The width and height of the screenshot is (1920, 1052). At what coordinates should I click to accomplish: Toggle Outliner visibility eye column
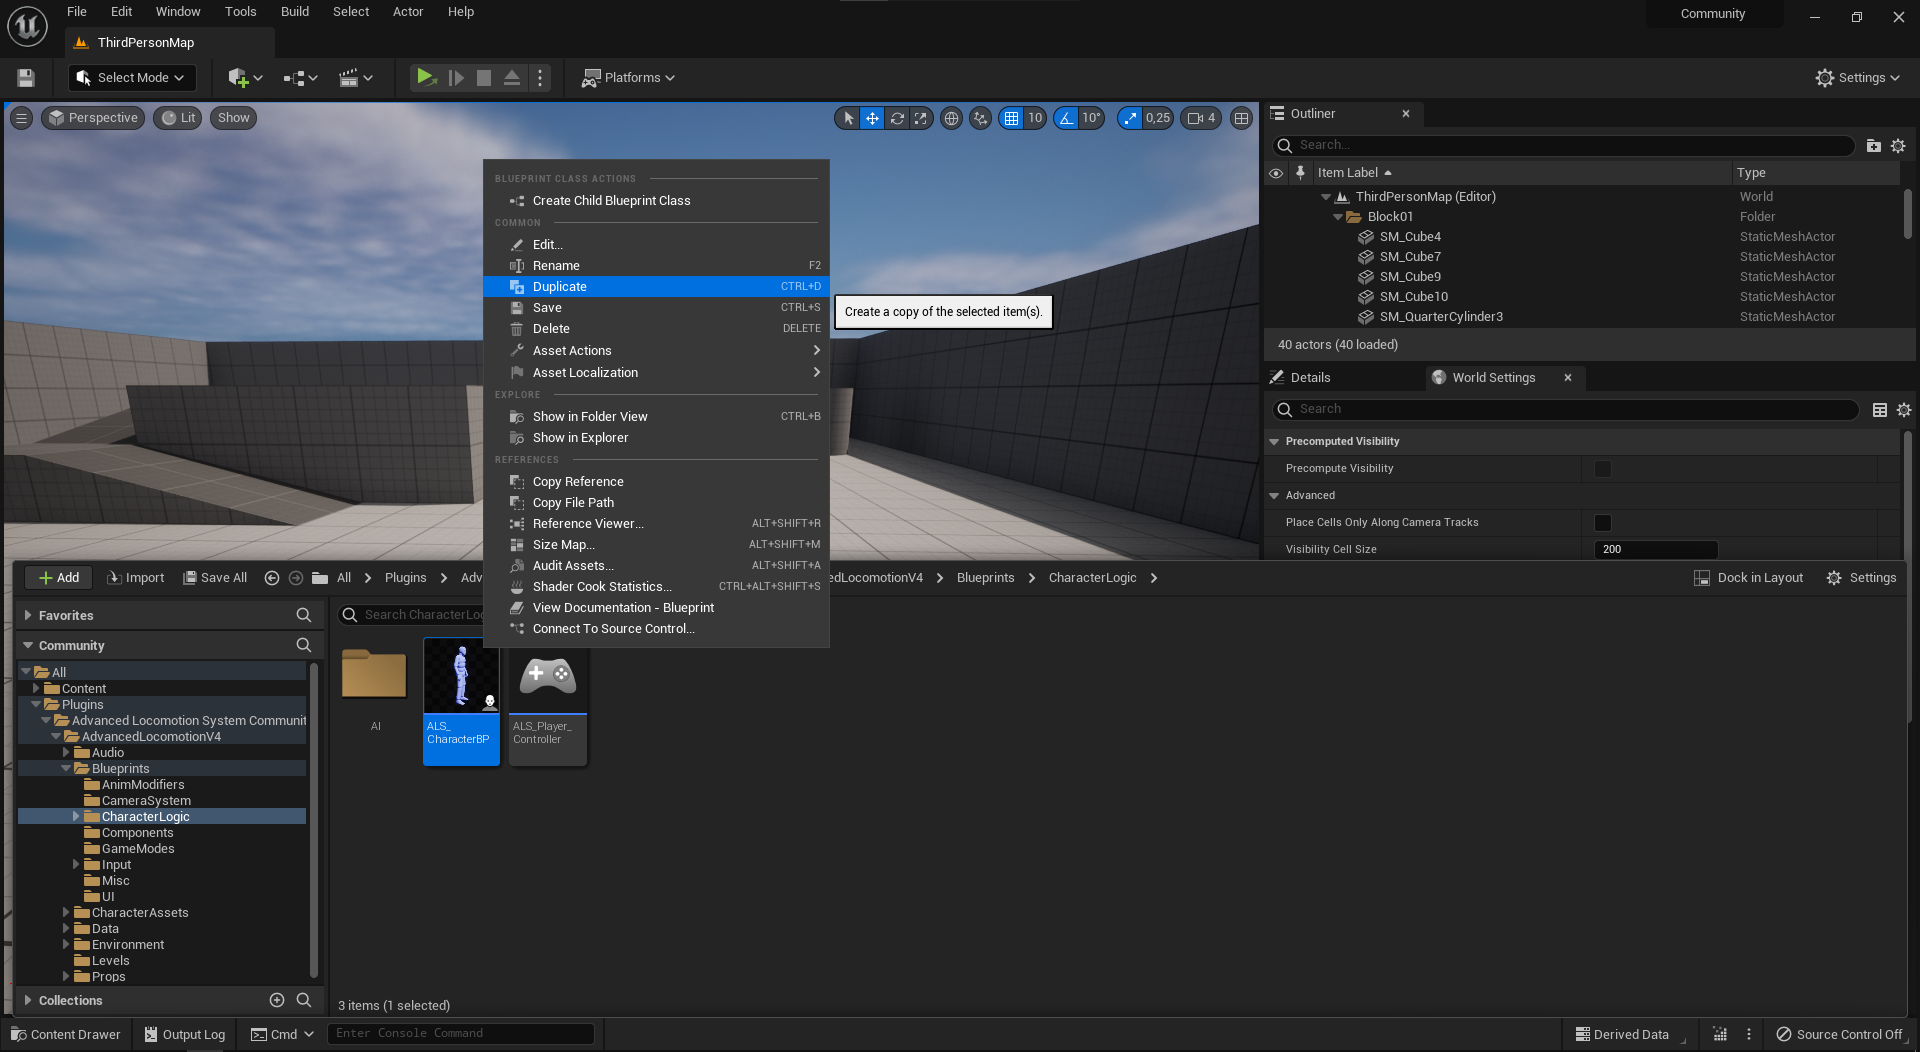[1276, 173]
